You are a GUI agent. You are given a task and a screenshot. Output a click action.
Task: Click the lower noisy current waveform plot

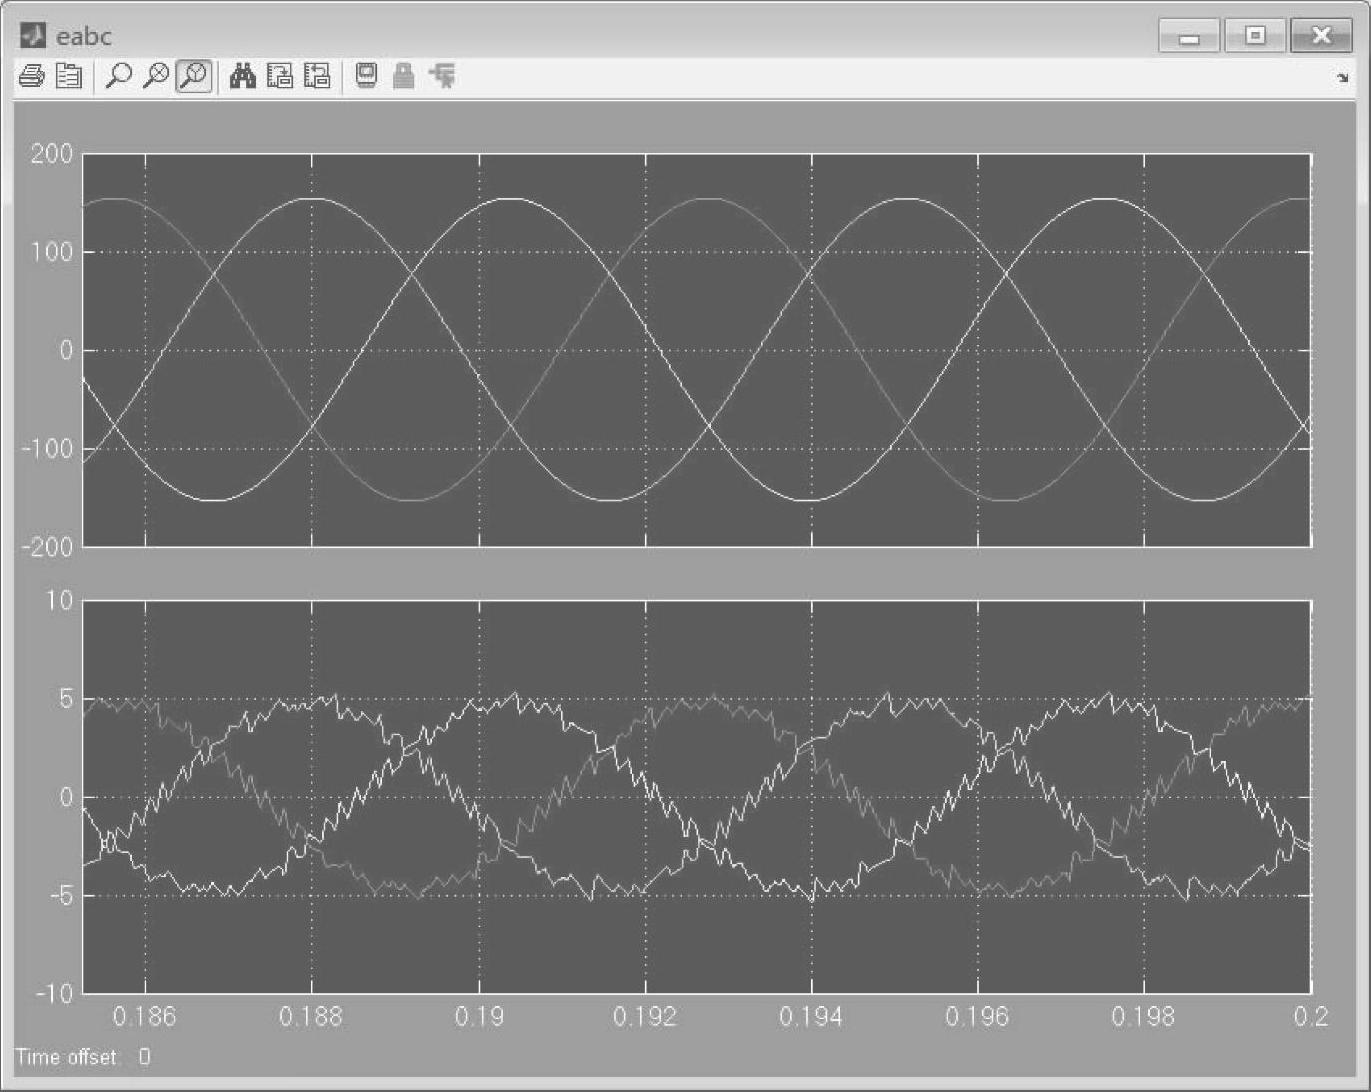pos(697,797)
